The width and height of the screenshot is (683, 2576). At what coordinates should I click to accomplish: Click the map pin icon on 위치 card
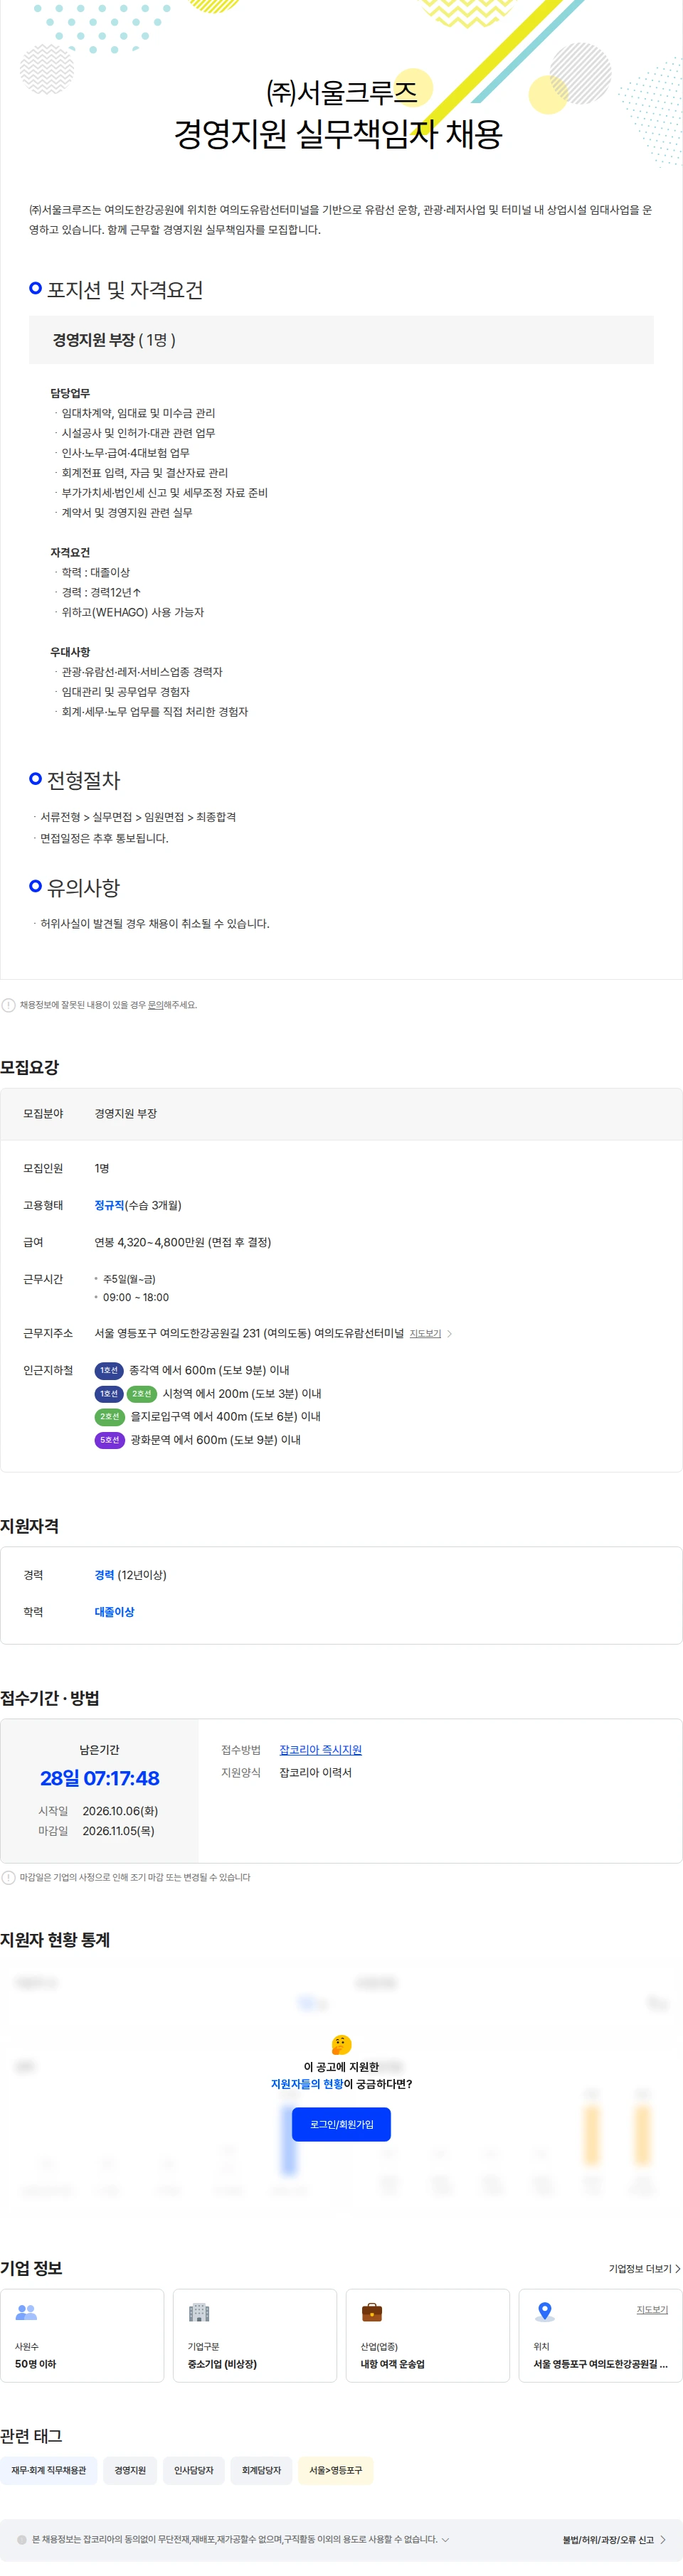(545, 2312)
